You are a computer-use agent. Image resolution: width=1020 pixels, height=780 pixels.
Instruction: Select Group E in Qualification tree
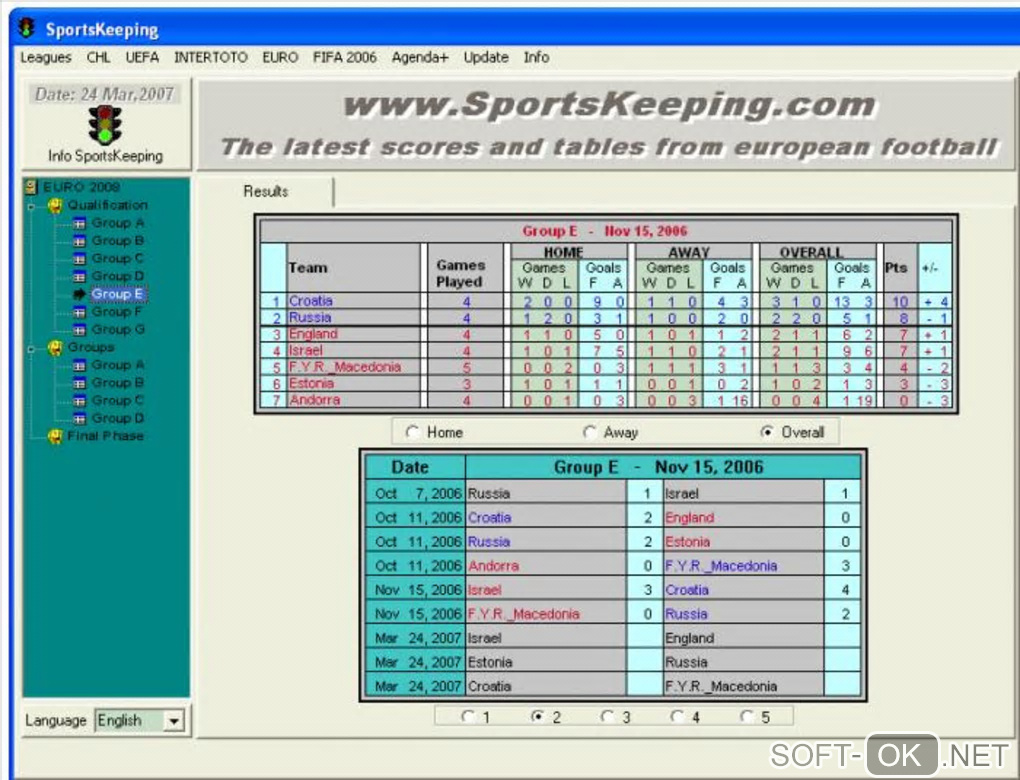click(117, 294)
